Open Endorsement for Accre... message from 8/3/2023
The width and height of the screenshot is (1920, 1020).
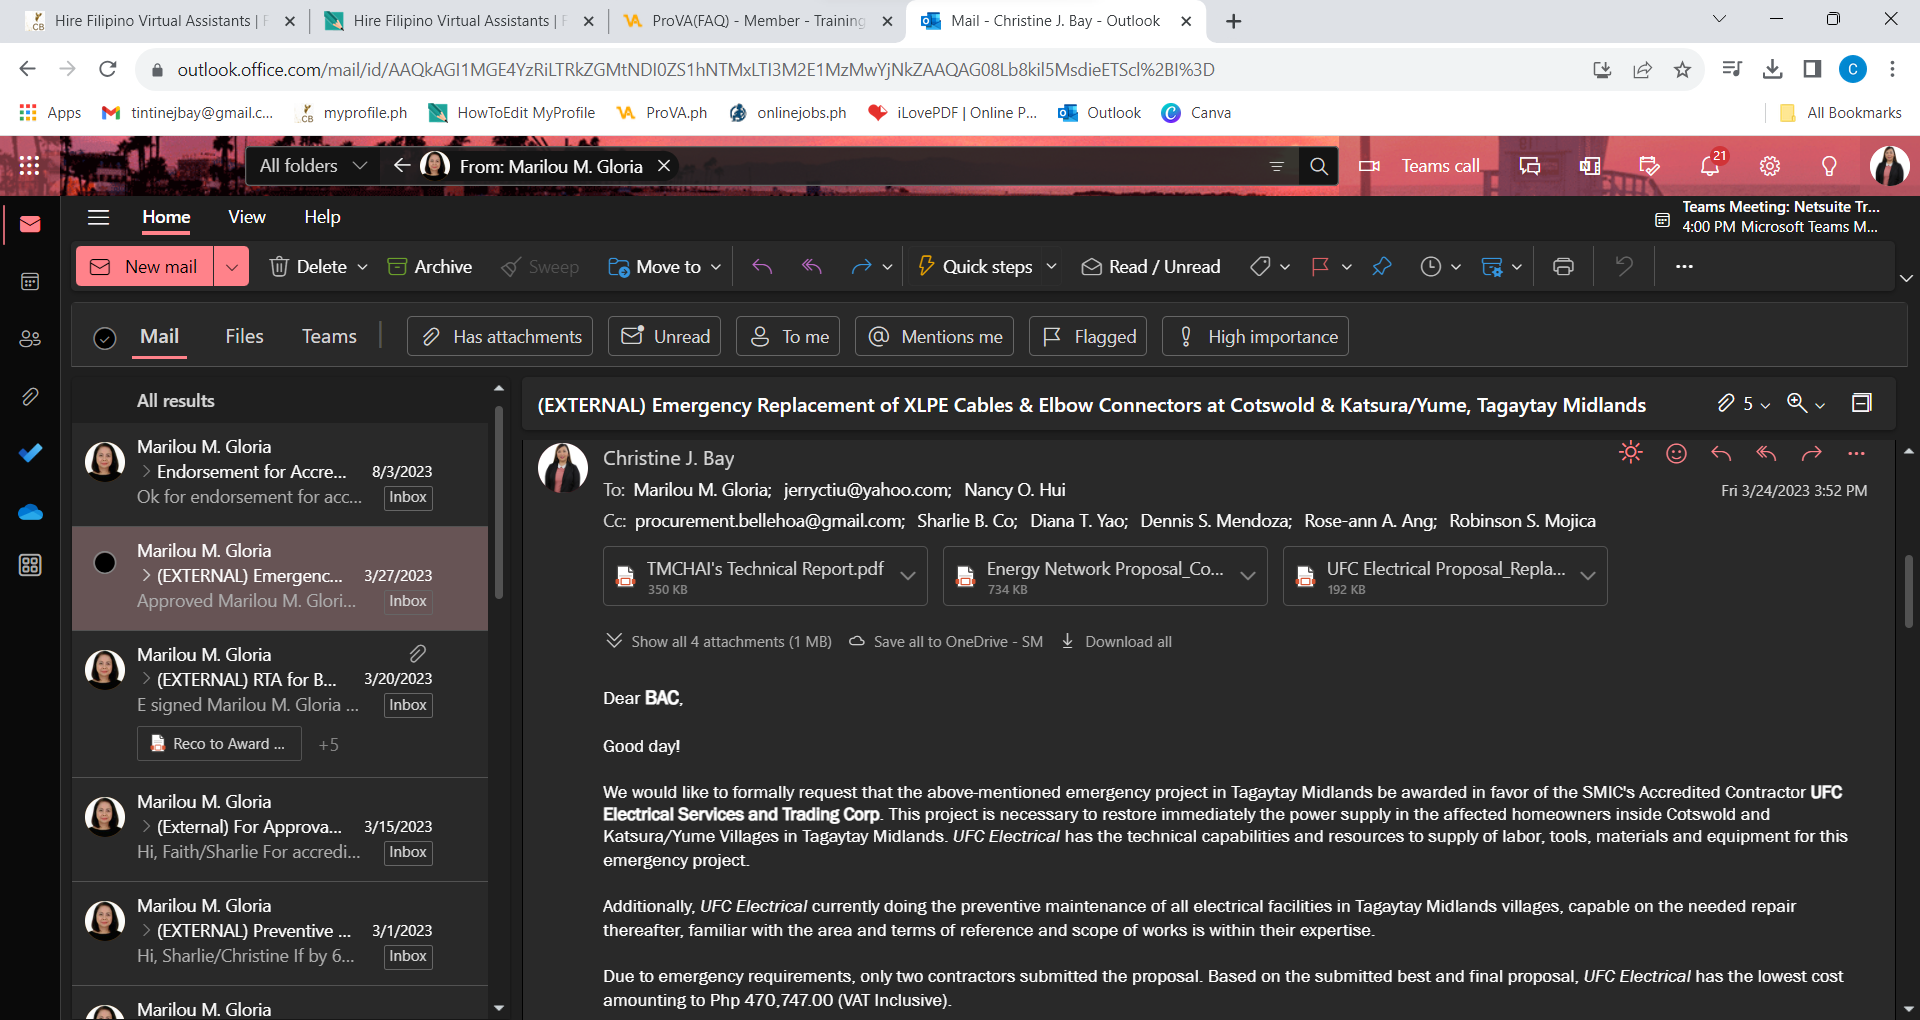[280, 474]
